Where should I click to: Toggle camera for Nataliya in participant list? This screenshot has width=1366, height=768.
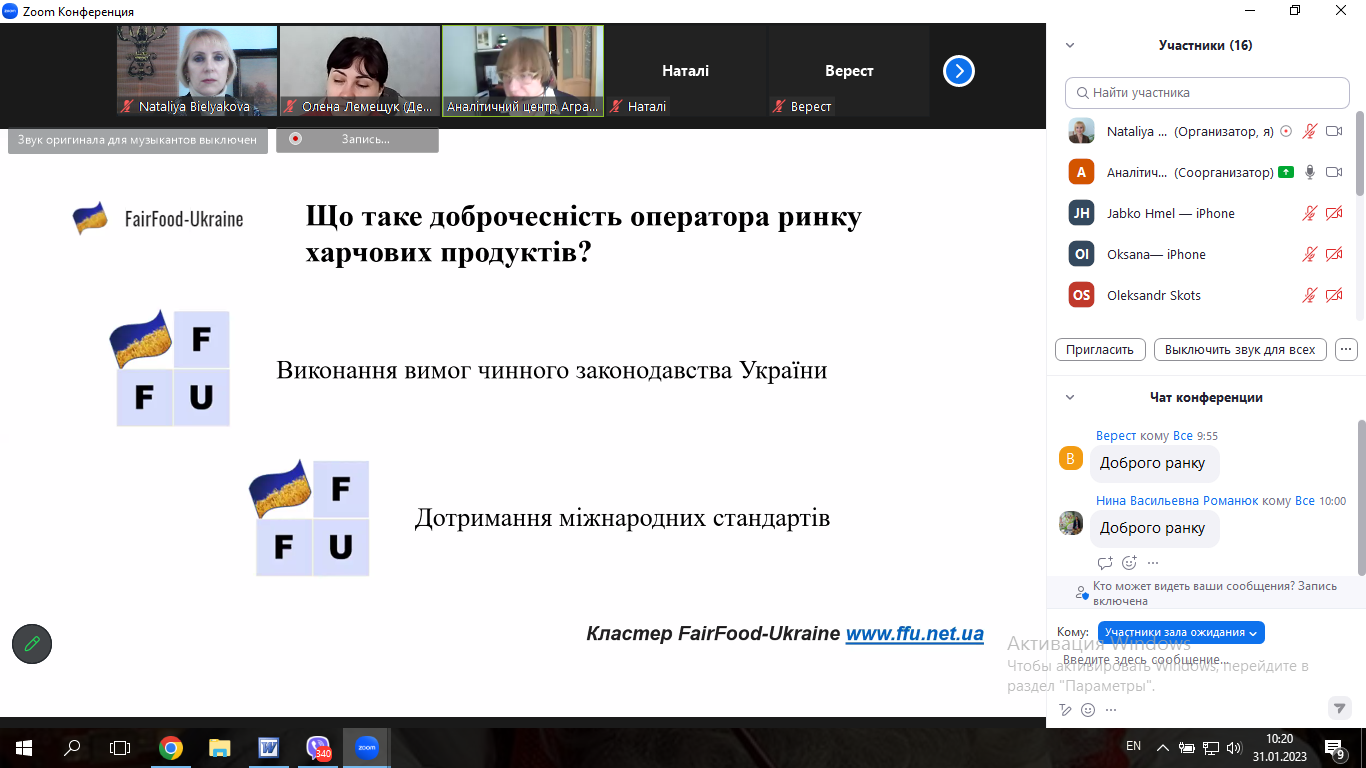[1334, 131]
